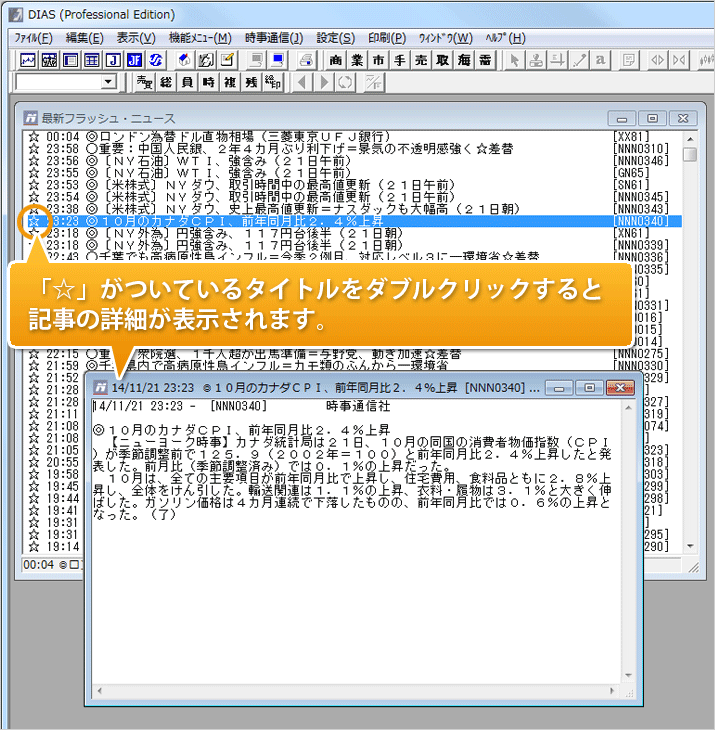The image size is (715, 730).
Task: Click the blue JF toolbar icon
Action: [x=134, y=60]
